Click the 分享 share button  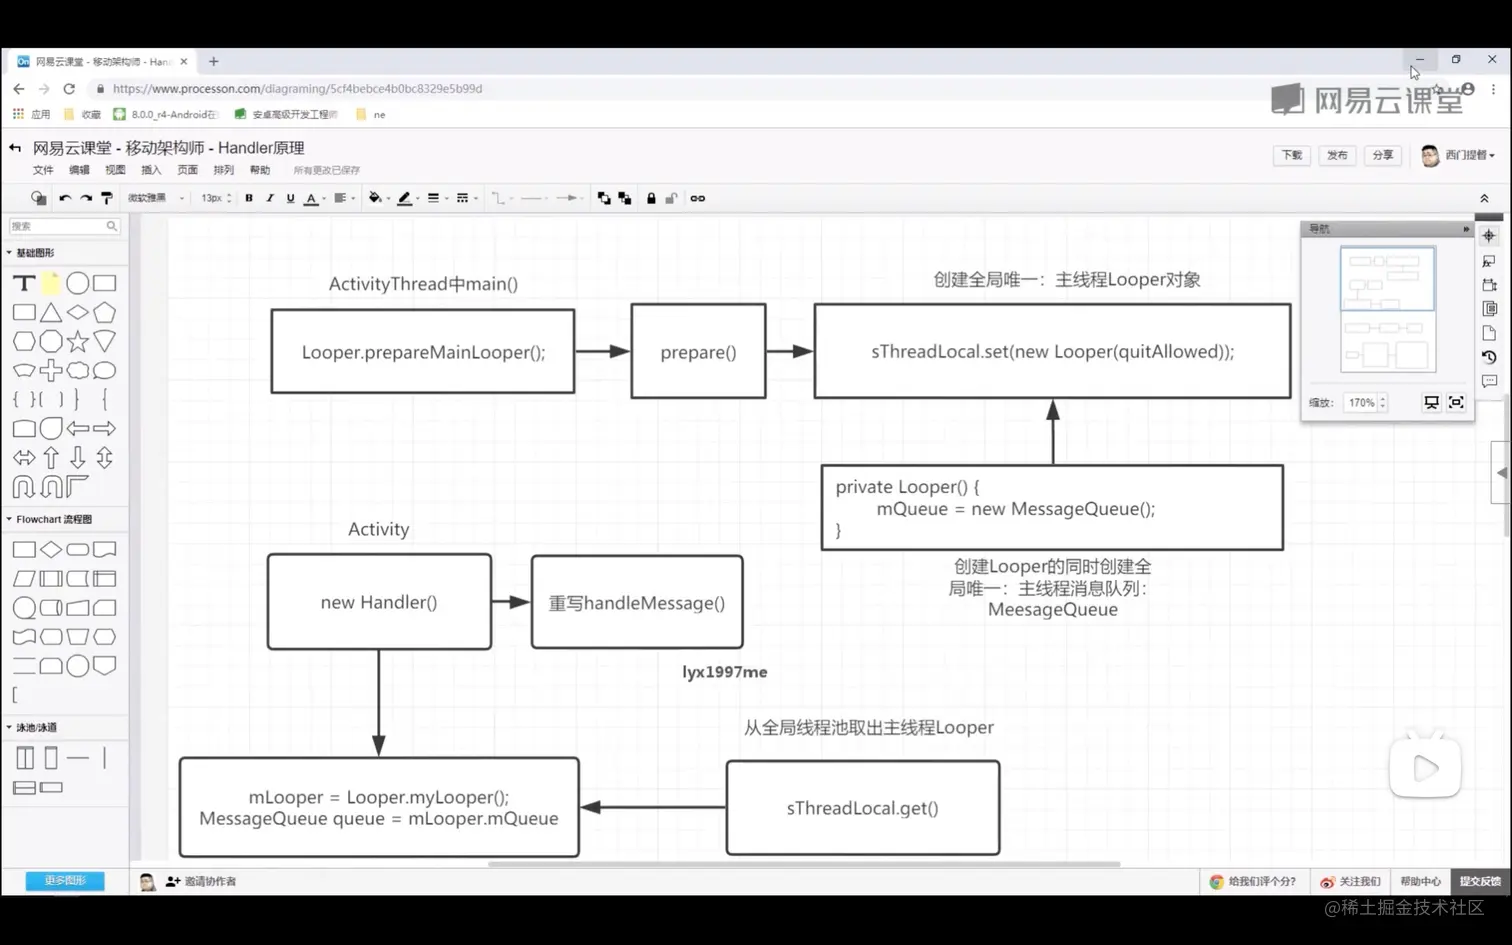1382,155
